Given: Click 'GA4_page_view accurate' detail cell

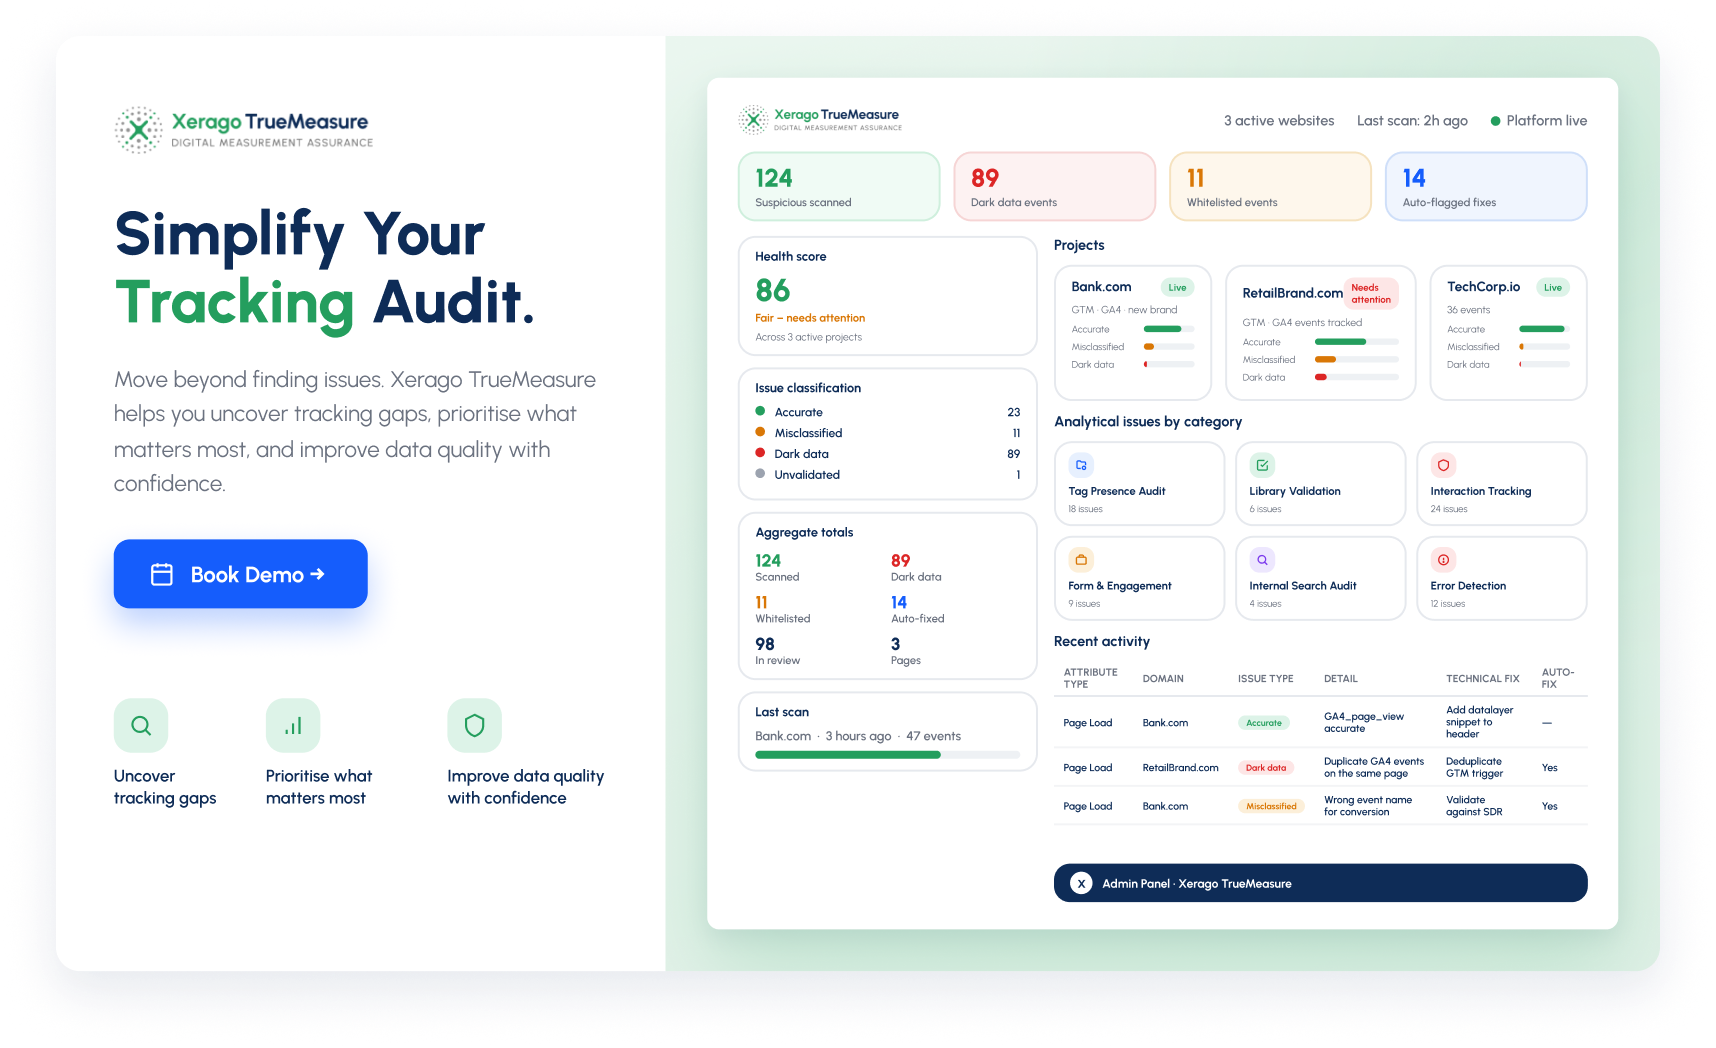Looking at the screenshot, I should coord(1364,722).
